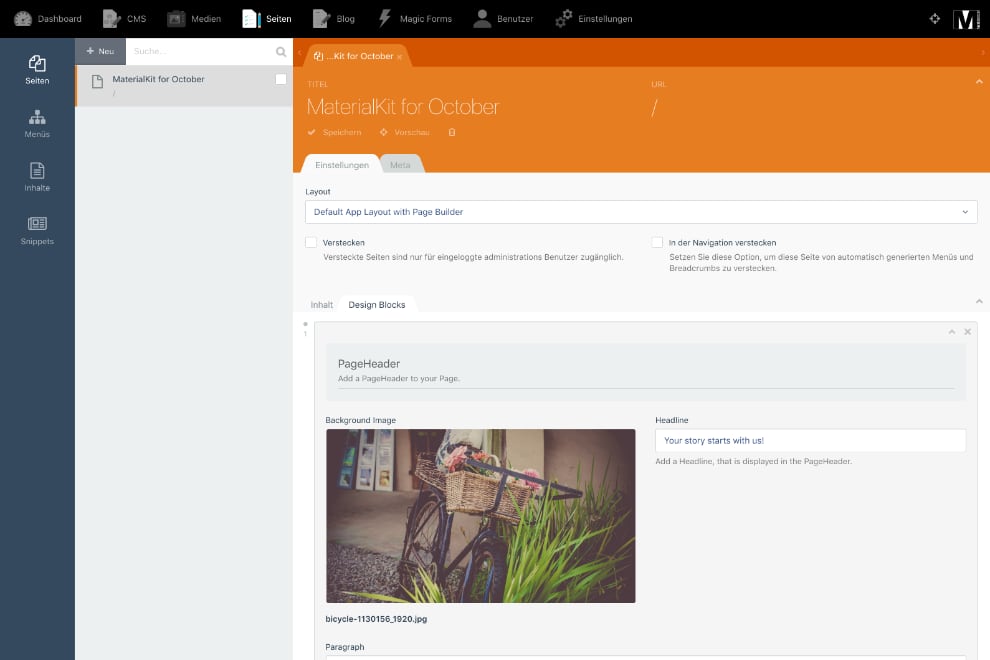Image resolution: width=990 pixels, height=660 pixels.
Task: Select MaterialKit for October in page list
Action: tap(184, 85)
